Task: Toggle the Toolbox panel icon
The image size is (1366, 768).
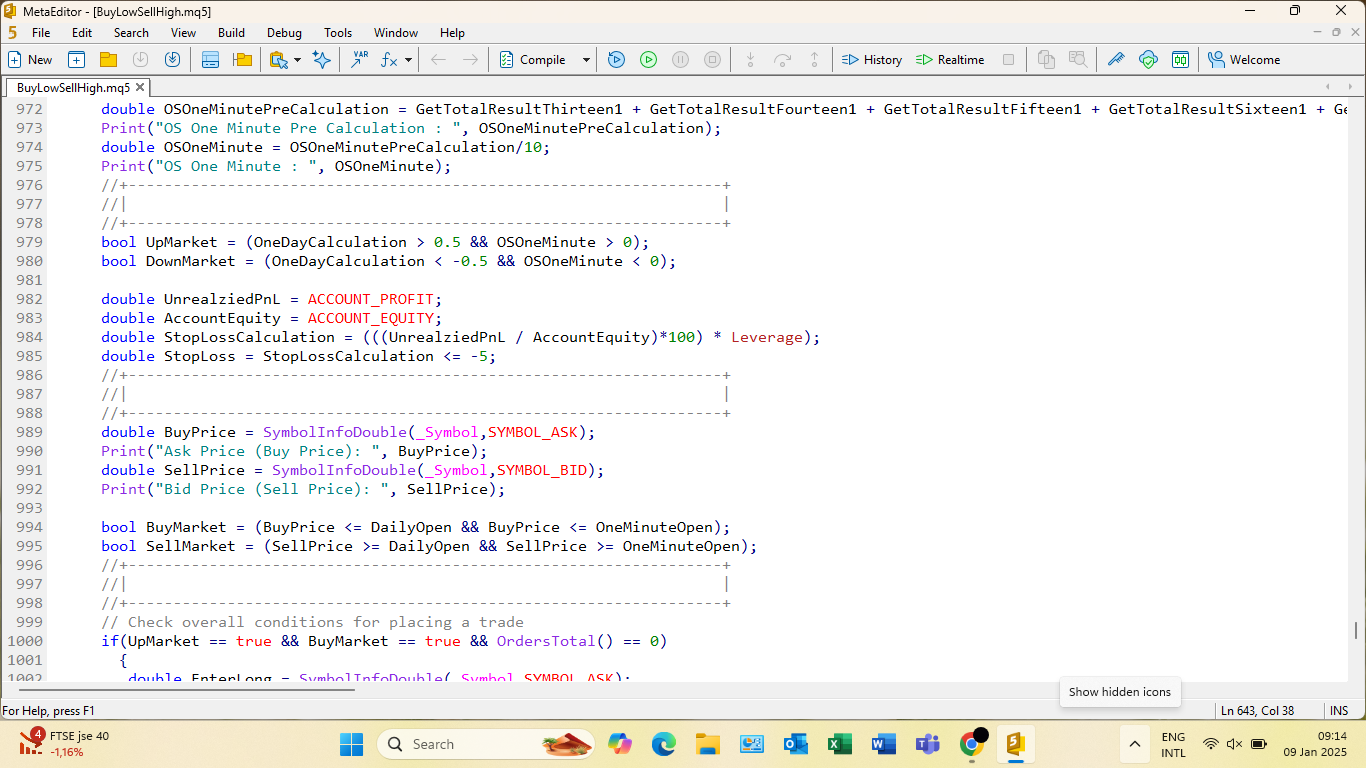Action: pyautogui.click(x=210, y=60)
